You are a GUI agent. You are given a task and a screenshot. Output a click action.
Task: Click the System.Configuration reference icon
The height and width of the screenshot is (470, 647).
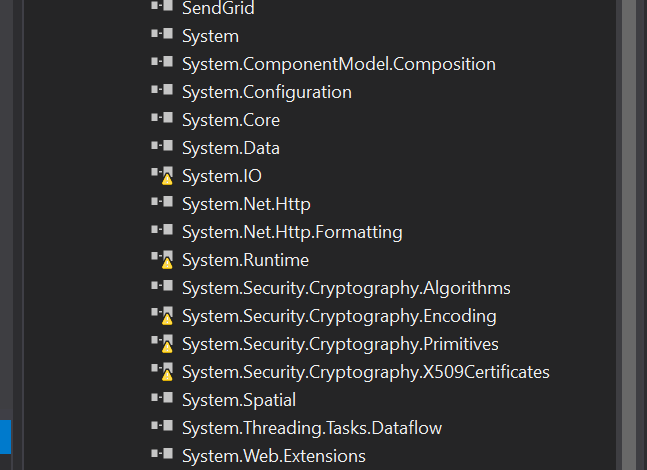click(x=162, y=90)
